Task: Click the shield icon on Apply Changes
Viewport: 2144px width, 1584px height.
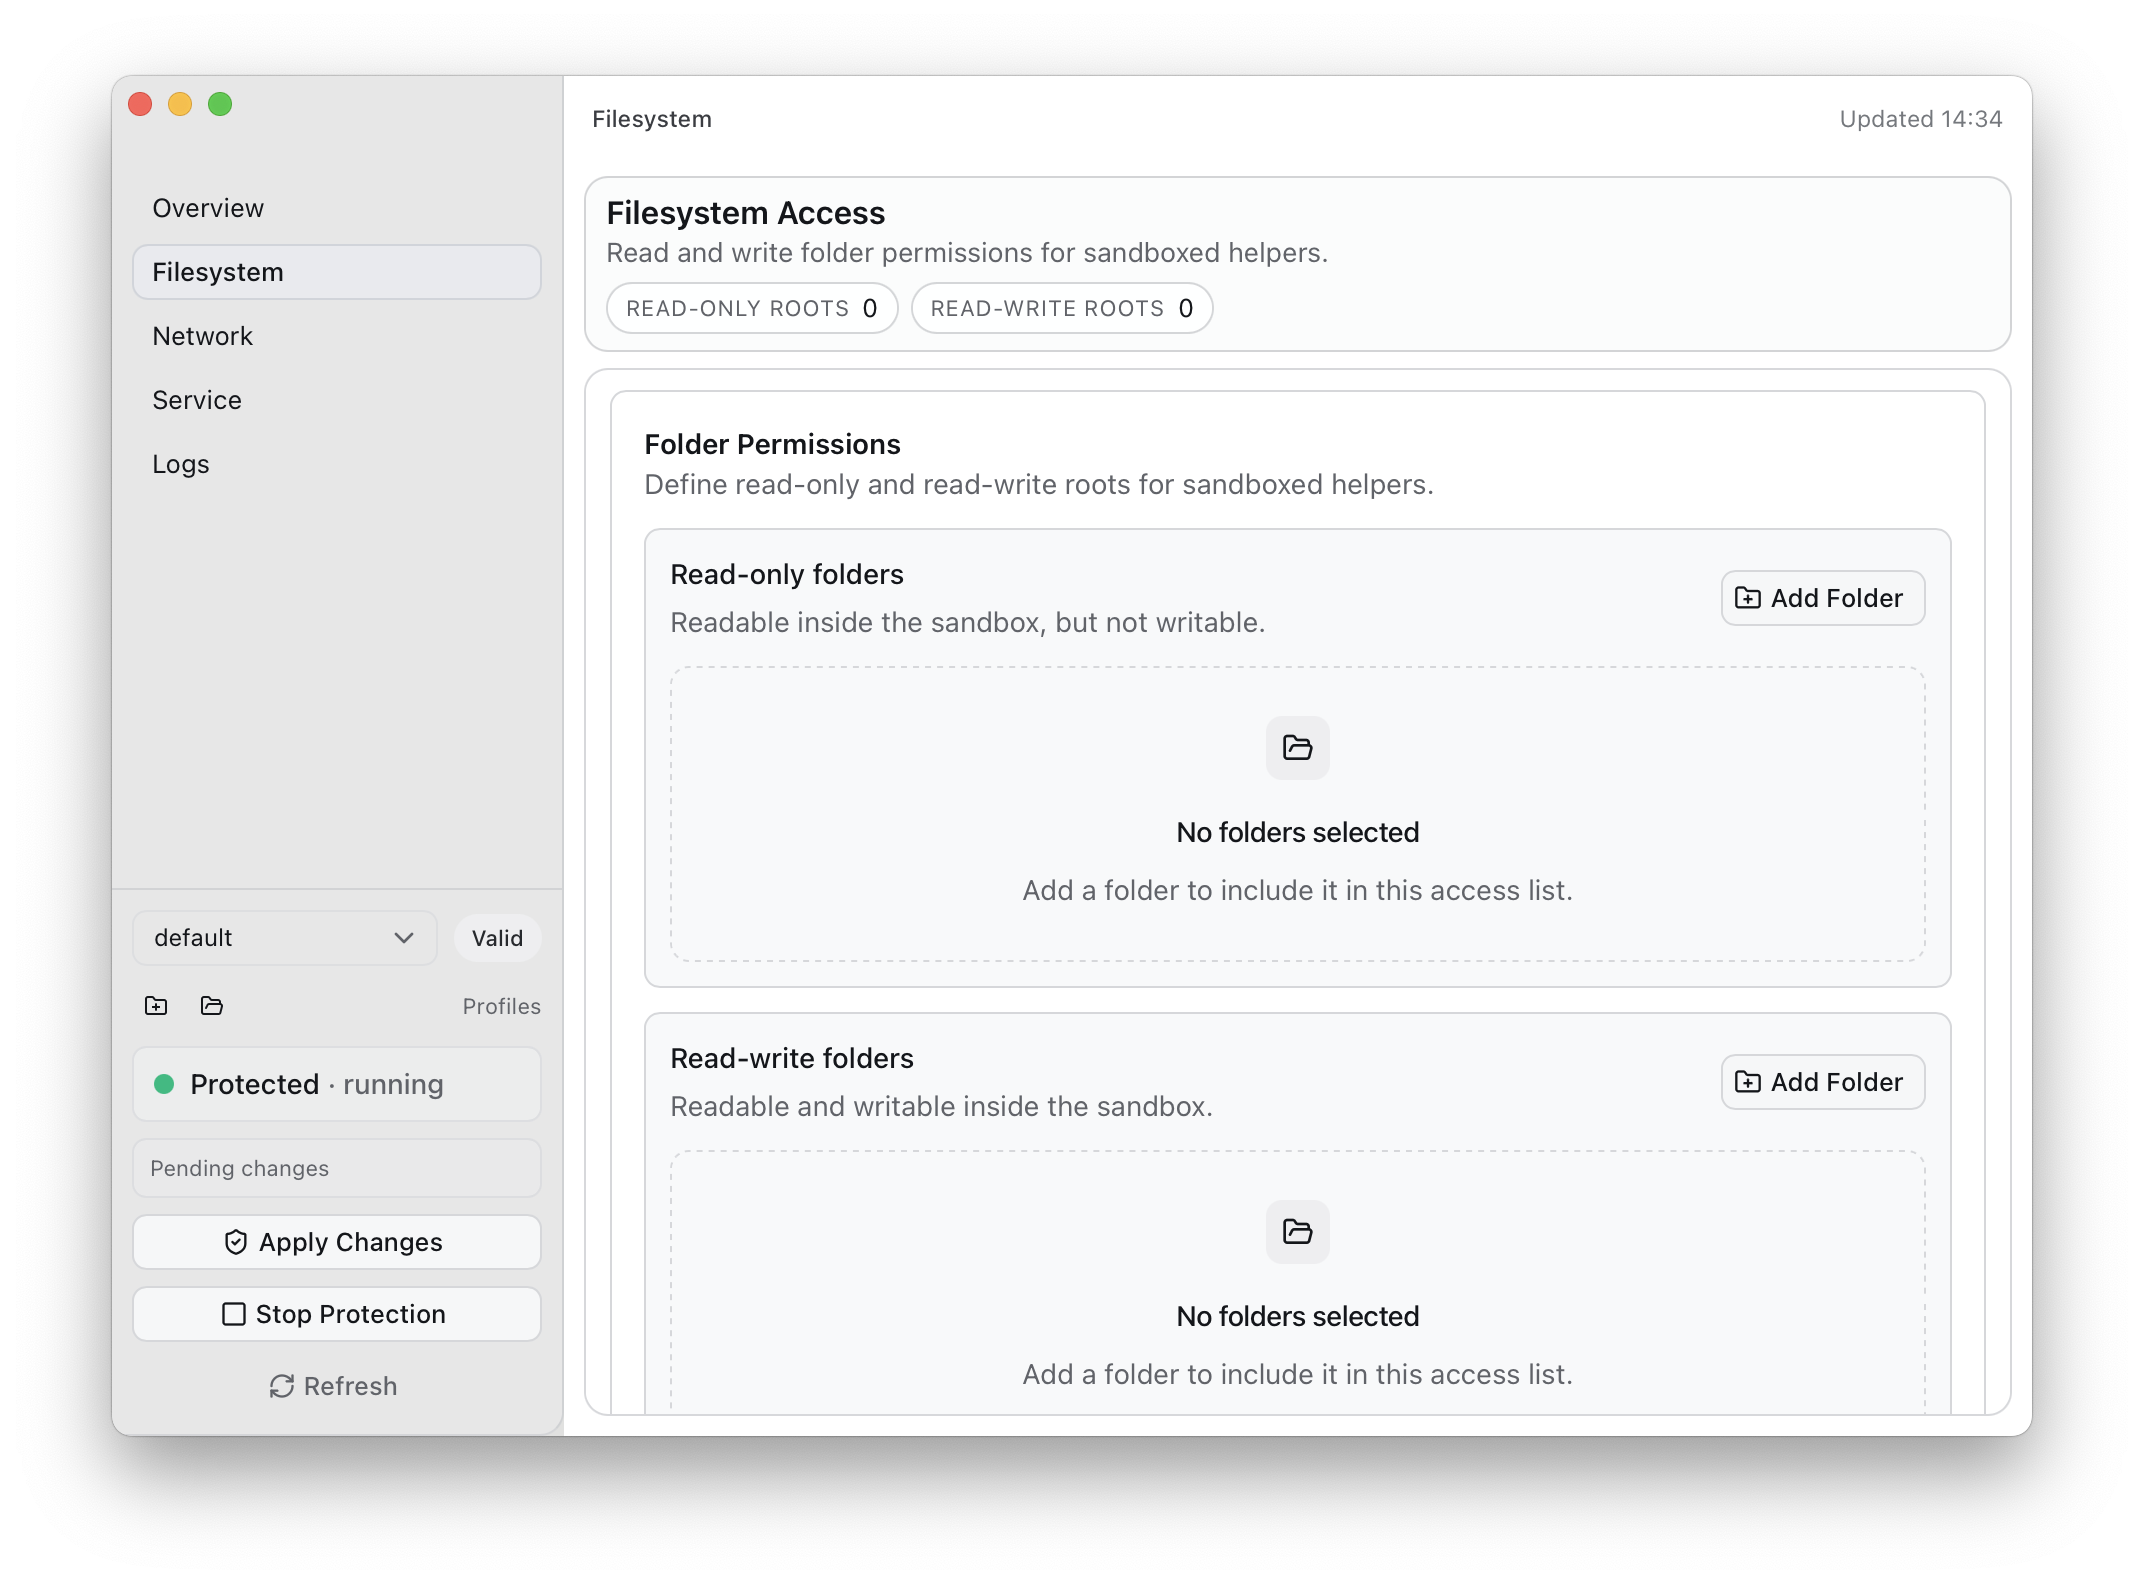Action: click(x=234, y=1242)
